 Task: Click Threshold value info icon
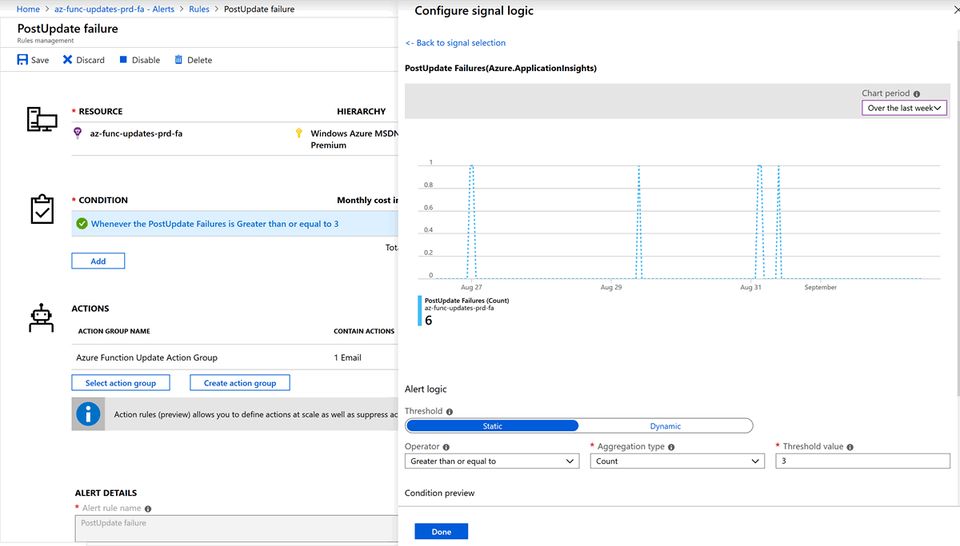(x=850, y=447)
